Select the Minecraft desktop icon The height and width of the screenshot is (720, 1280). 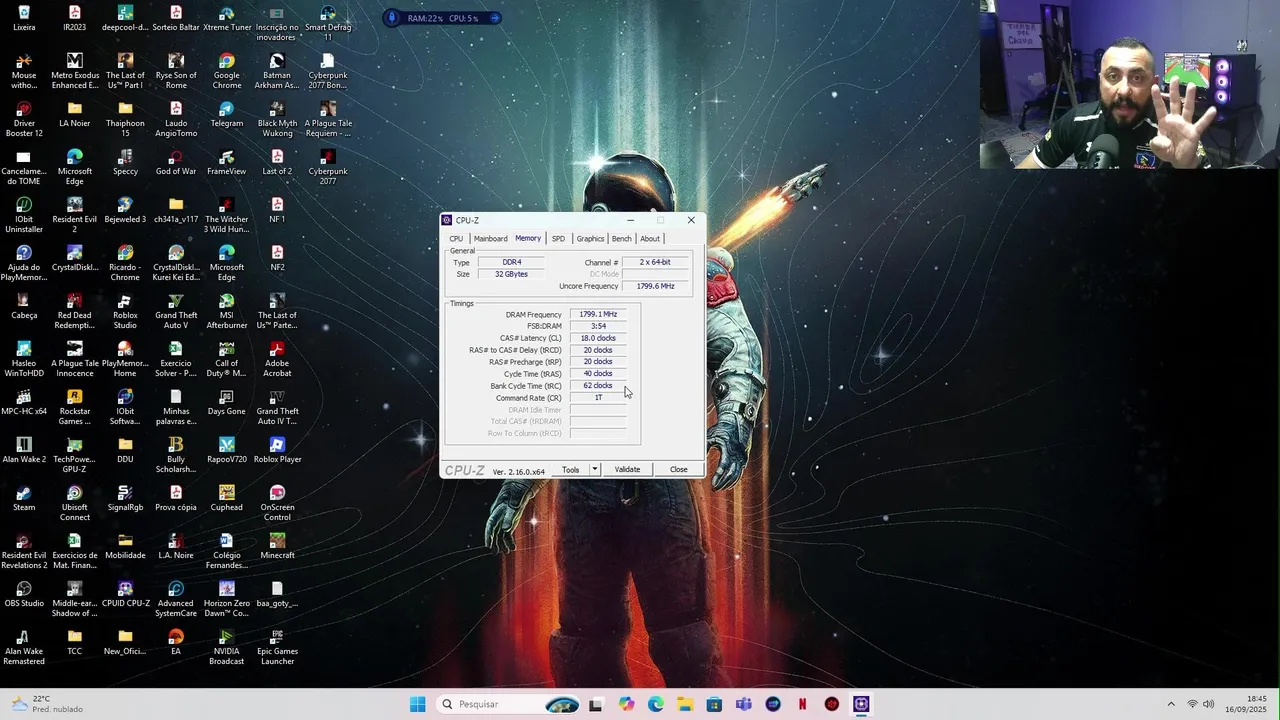[277, 547]
